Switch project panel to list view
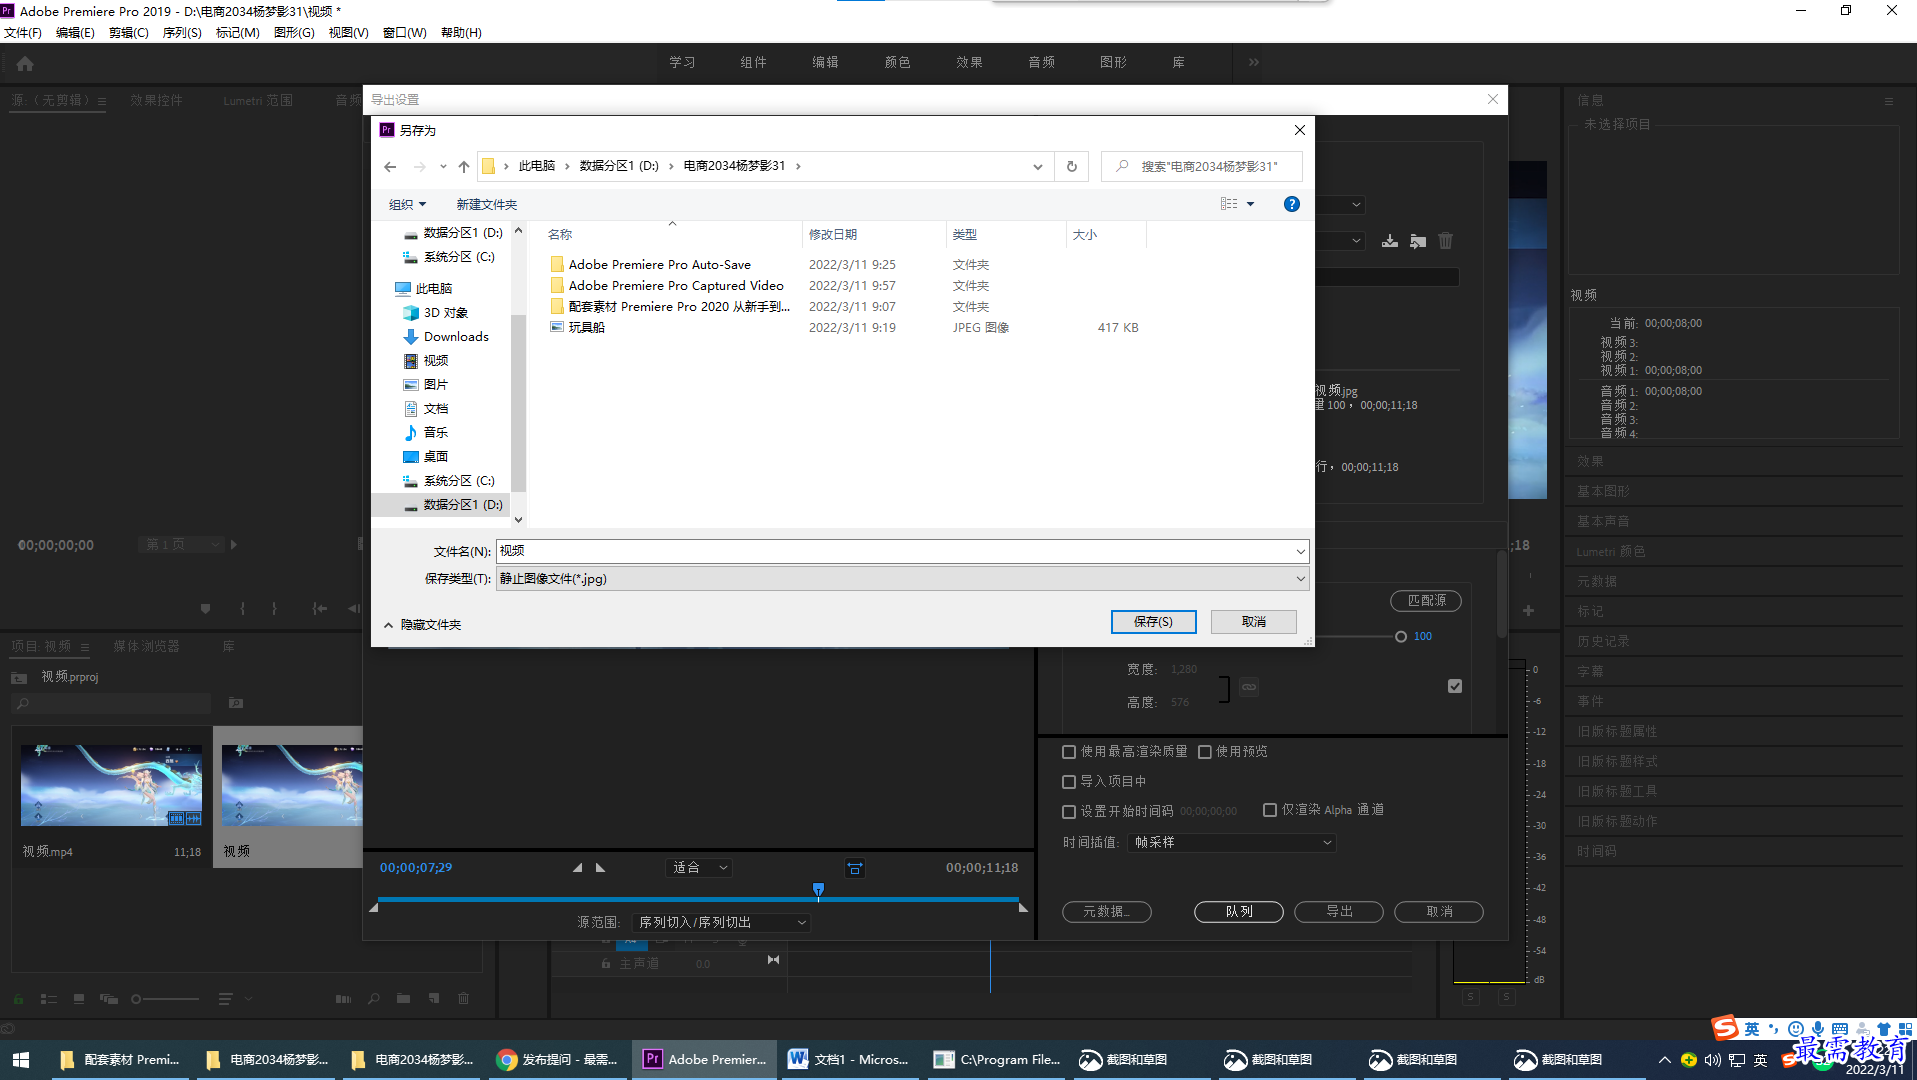 pos(48,999)
